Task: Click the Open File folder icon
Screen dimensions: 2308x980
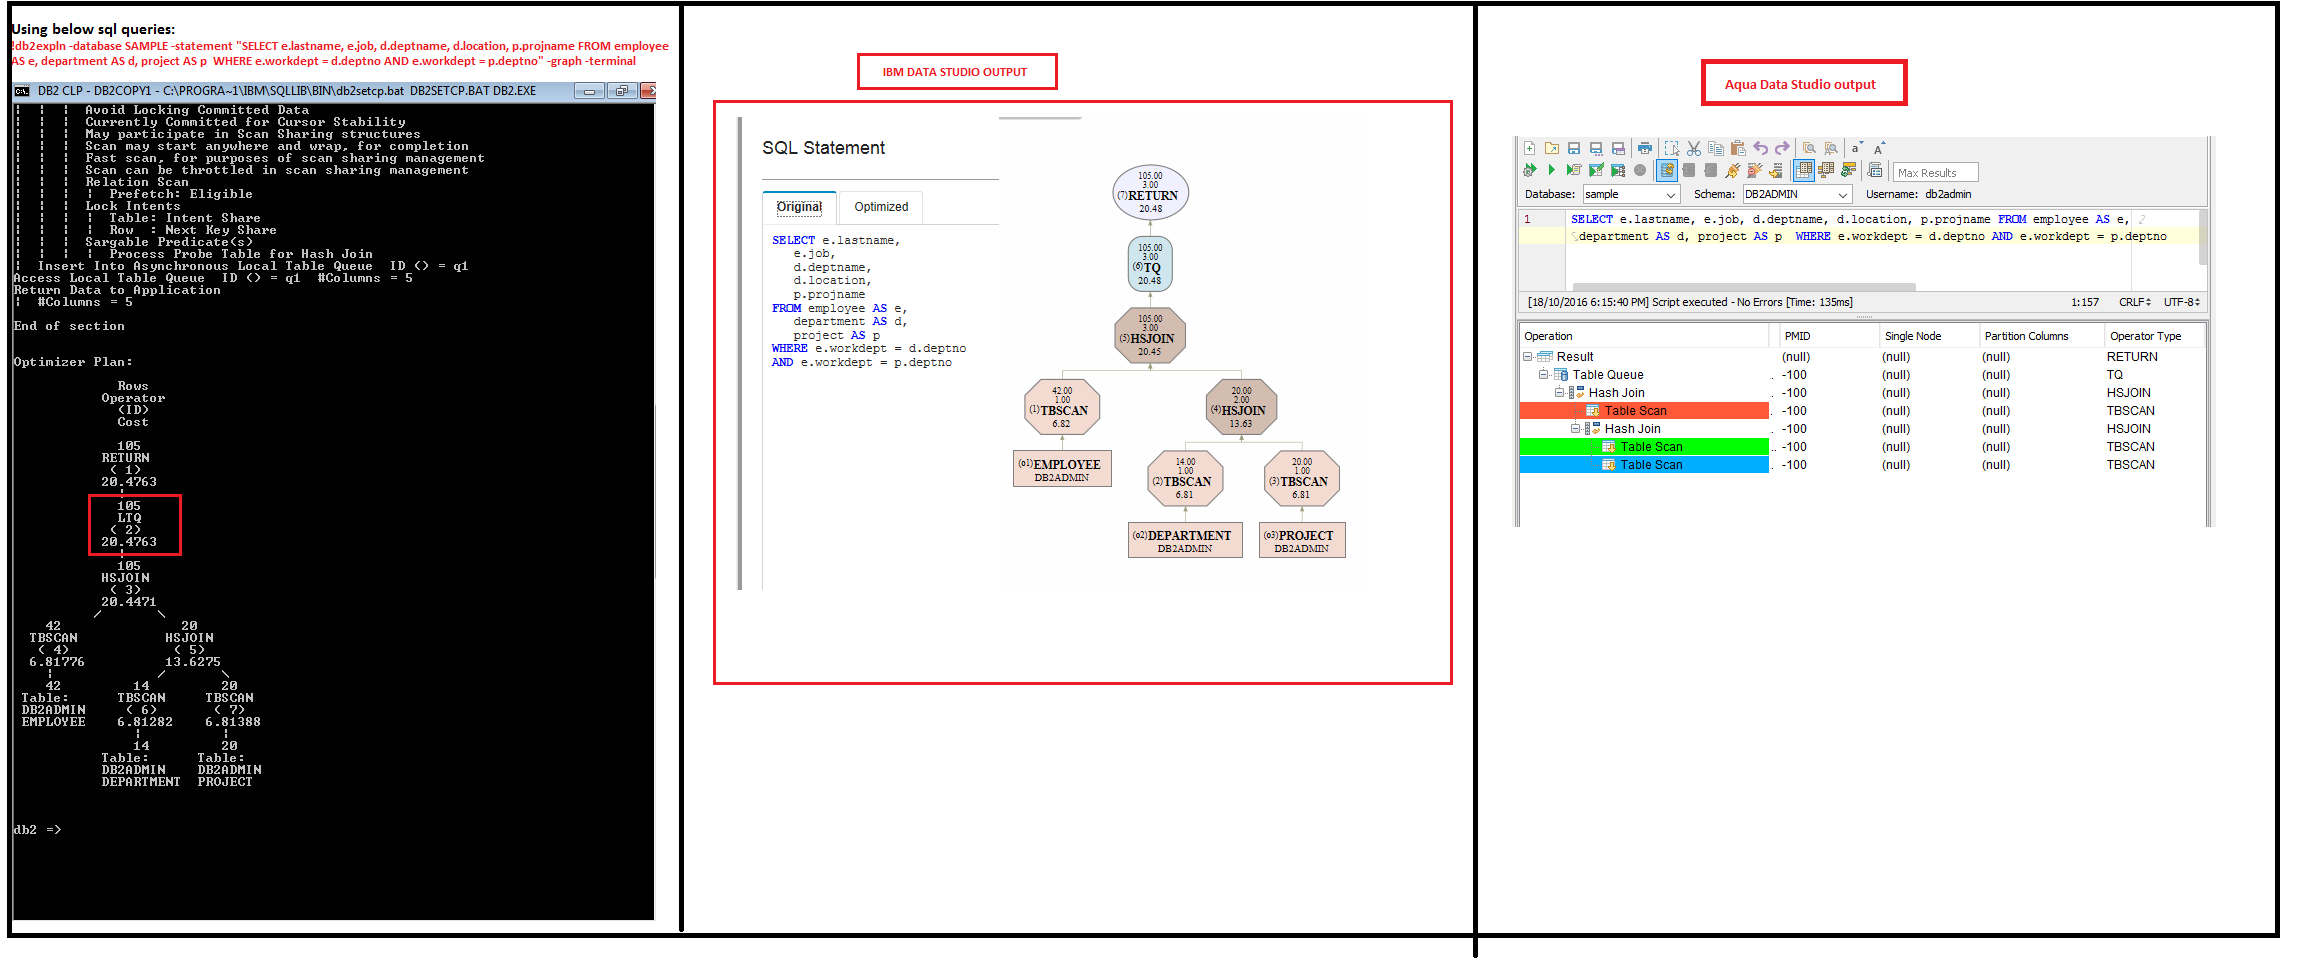Action: point(1551,148)
